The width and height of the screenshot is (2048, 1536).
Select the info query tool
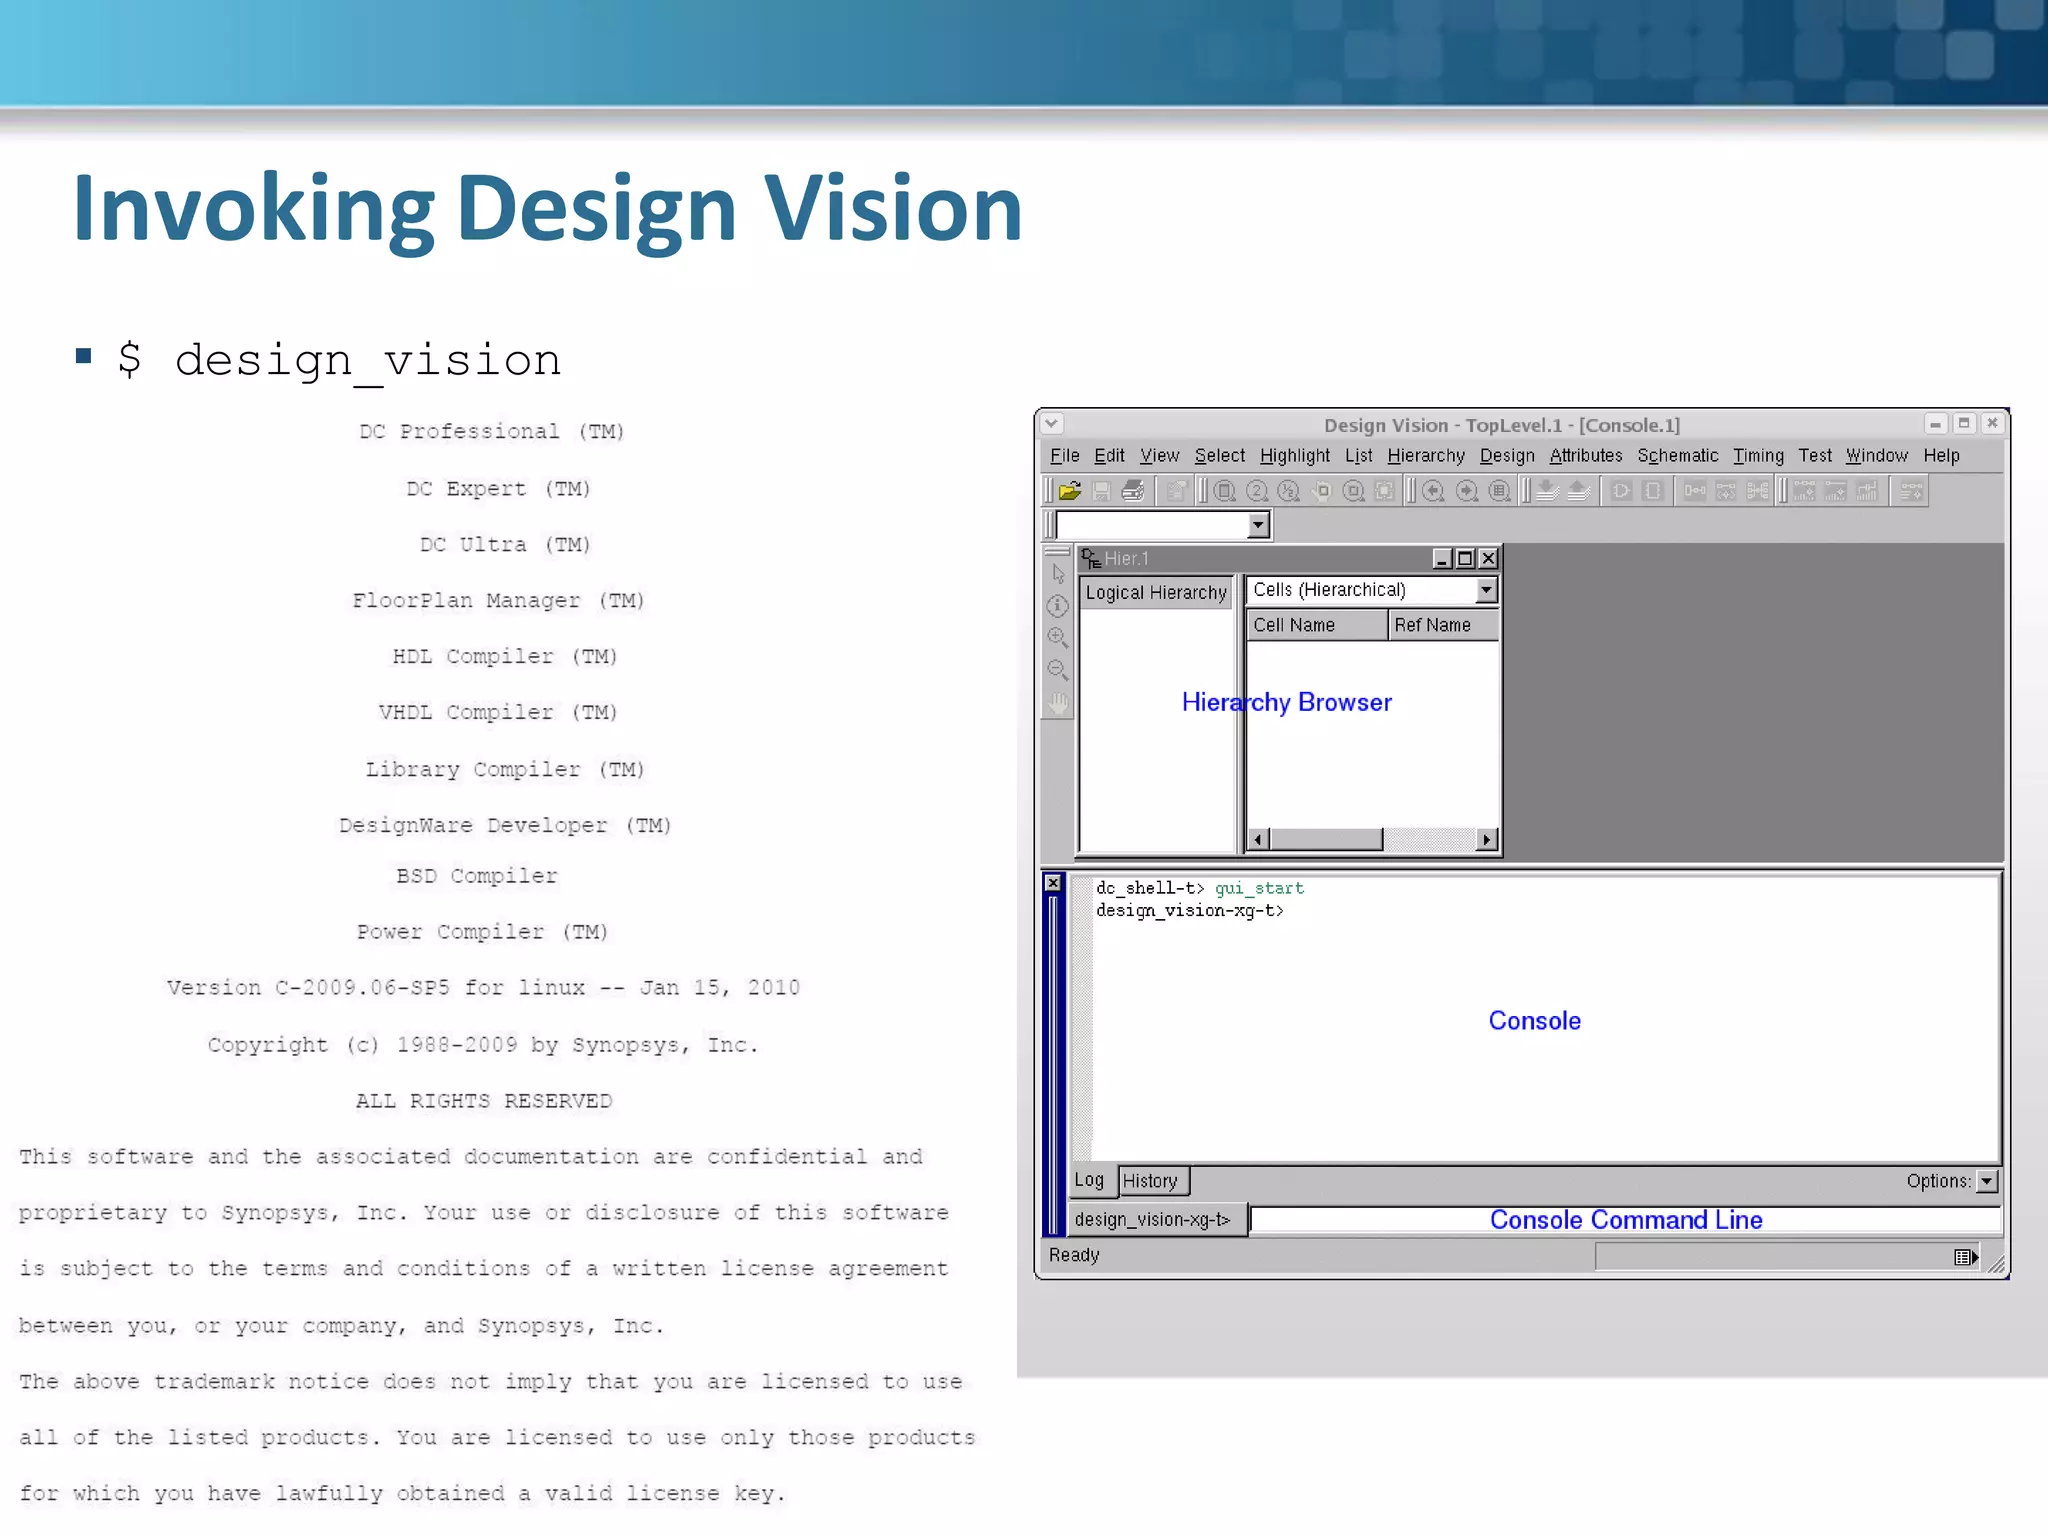pyautogui.click(x=1058, y=606)
